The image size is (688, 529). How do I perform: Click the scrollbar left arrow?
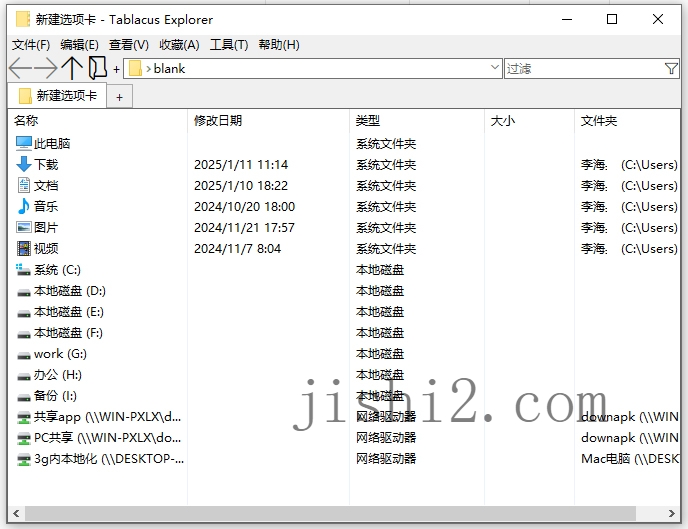(x=16, y=513)
